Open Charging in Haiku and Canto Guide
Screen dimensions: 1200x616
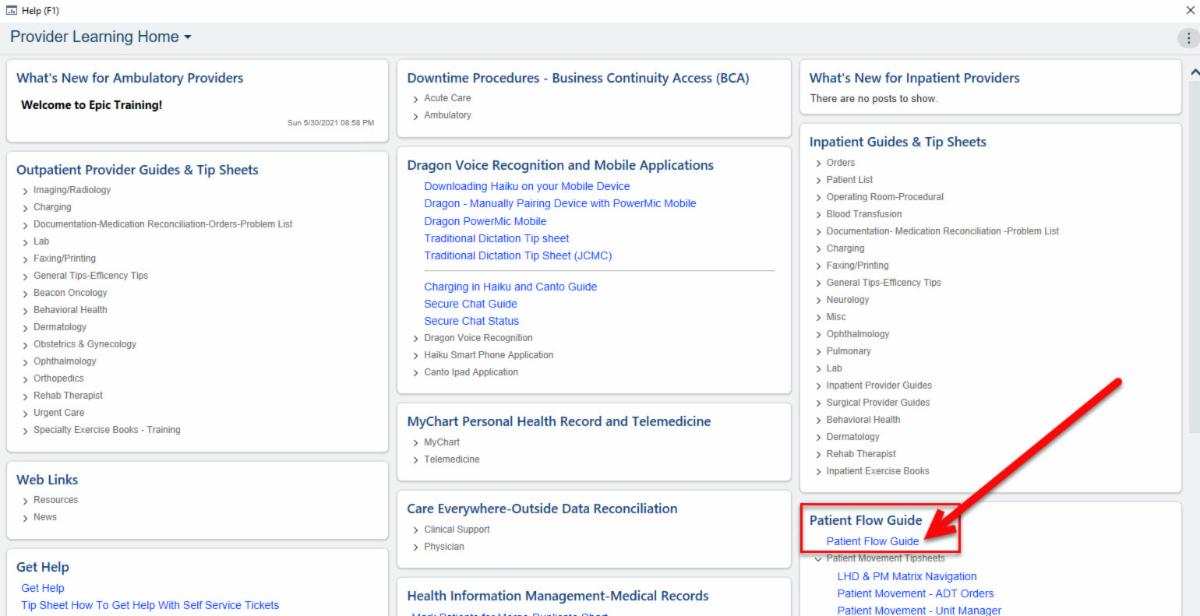tap(510, 287)
